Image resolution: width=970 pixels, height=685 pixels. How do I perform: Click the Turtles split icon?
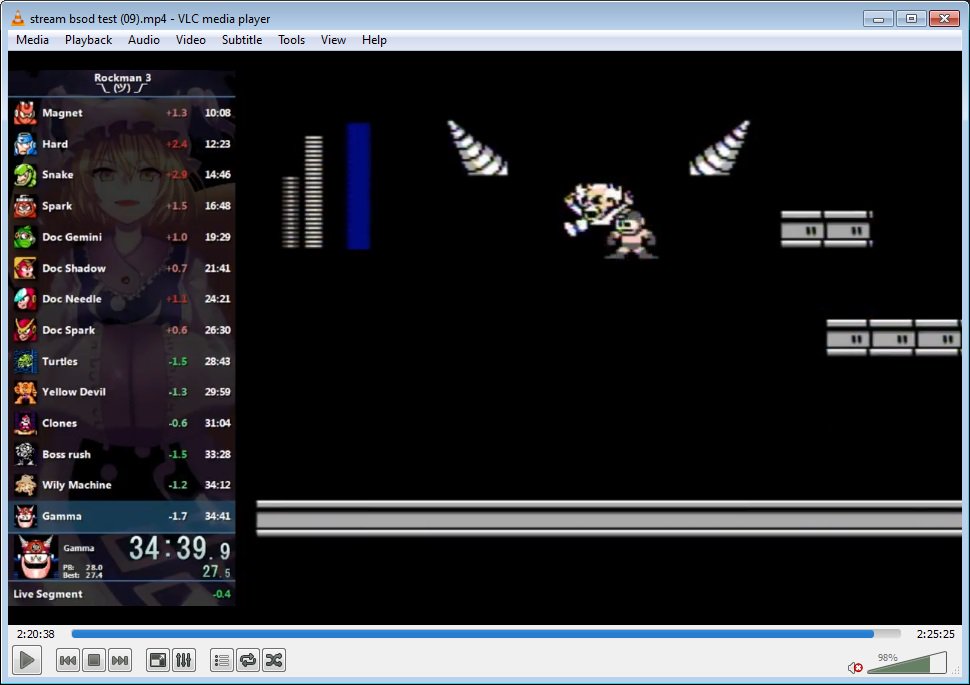pyautogui.click(x=25, y=361)
